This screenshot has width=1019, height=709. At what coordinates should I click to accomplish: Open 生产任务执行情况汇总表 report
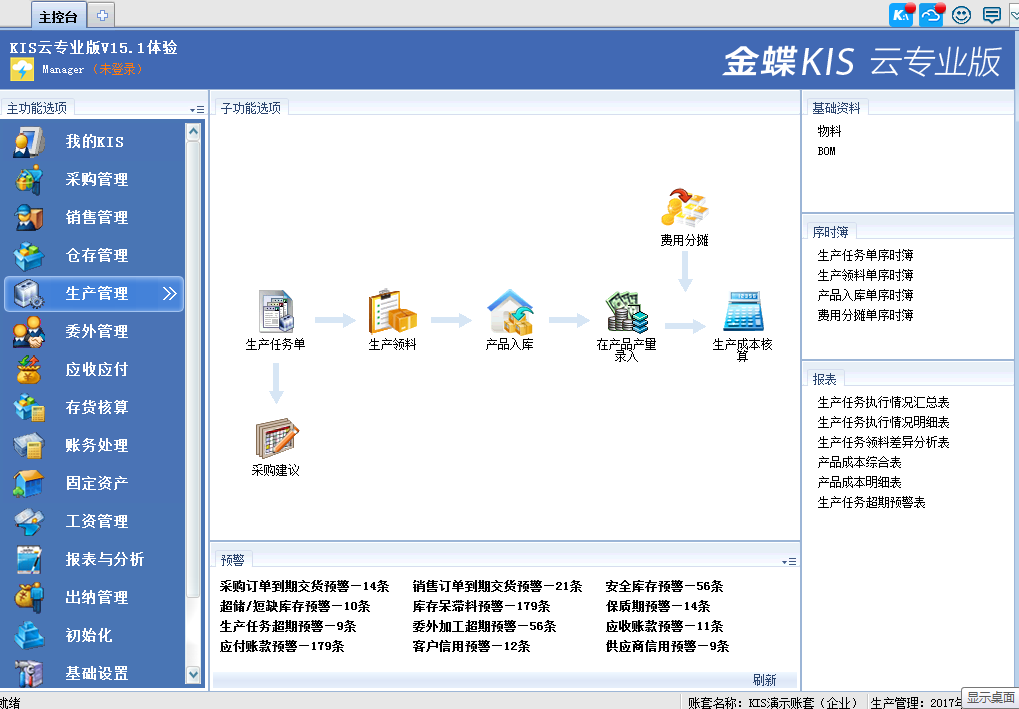click(x=883, y=402)
